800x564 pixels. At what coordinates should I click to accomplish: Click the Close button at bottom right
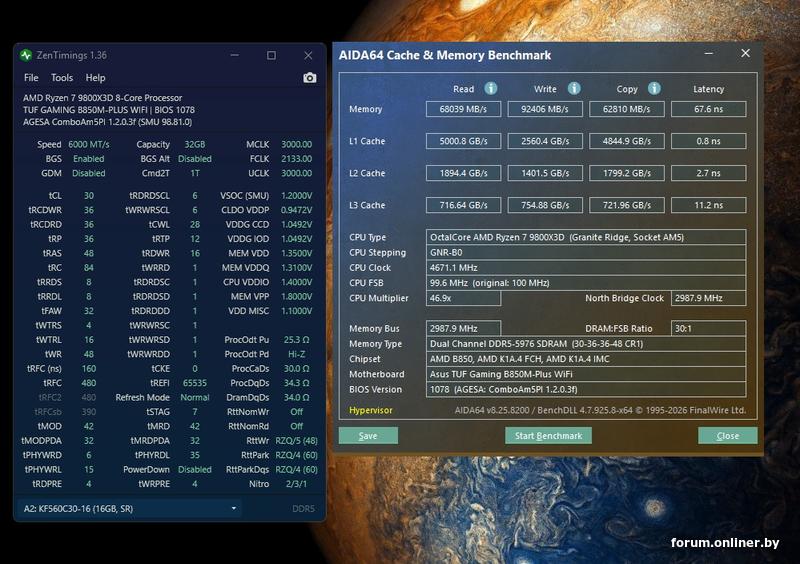[727, 436]
